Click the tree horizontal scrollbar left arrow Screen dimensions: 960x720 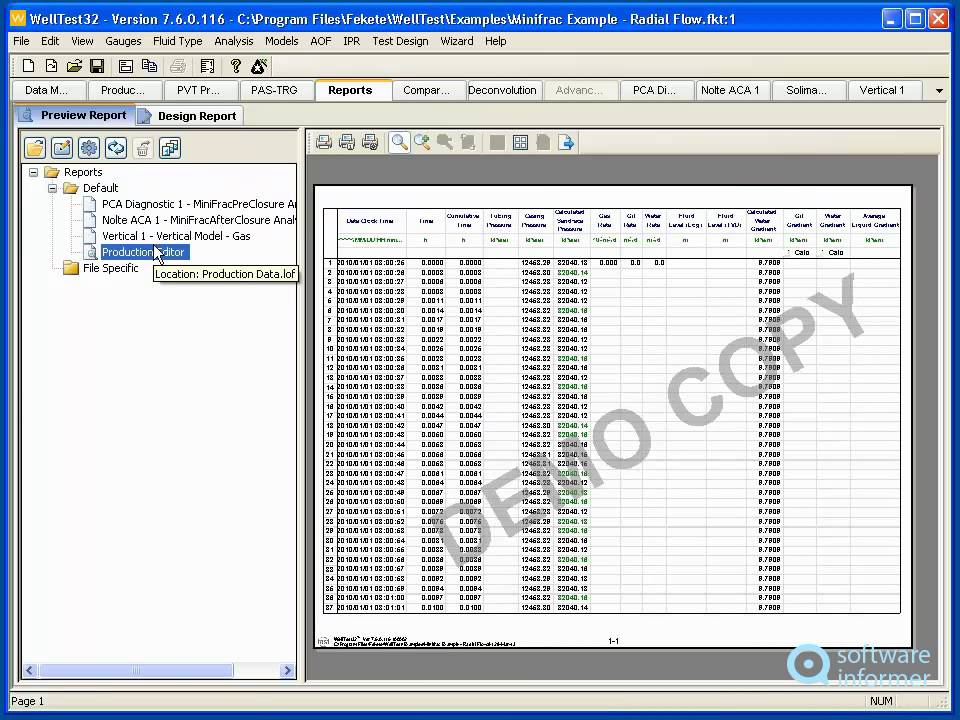point(30,670)
